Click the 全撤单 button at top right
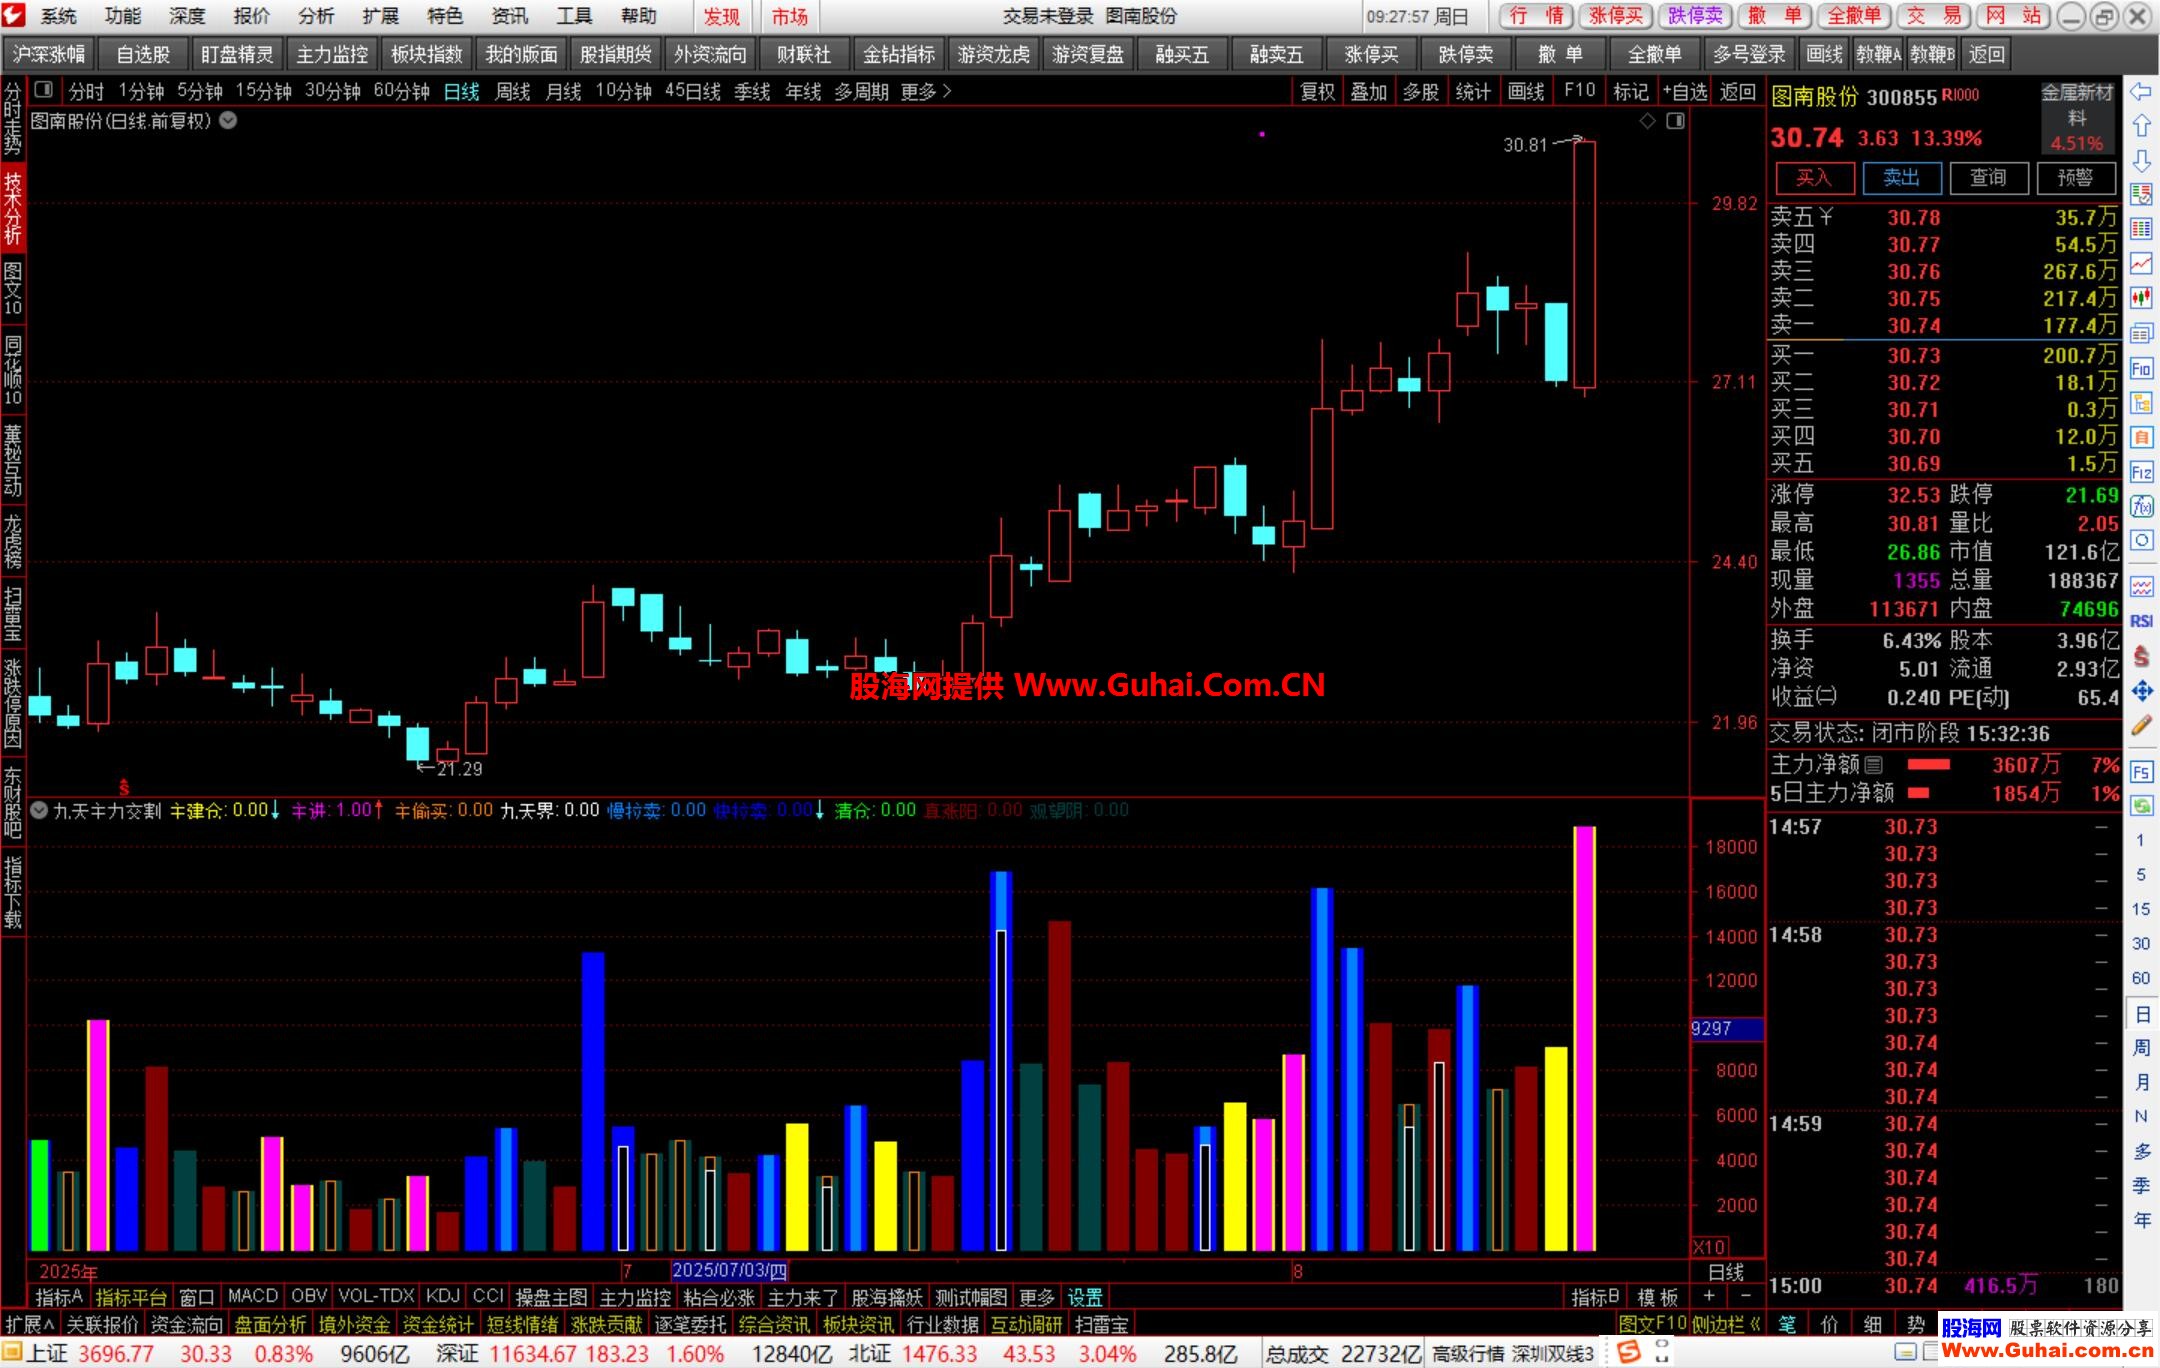2160x1368 pixels. 1854,16
